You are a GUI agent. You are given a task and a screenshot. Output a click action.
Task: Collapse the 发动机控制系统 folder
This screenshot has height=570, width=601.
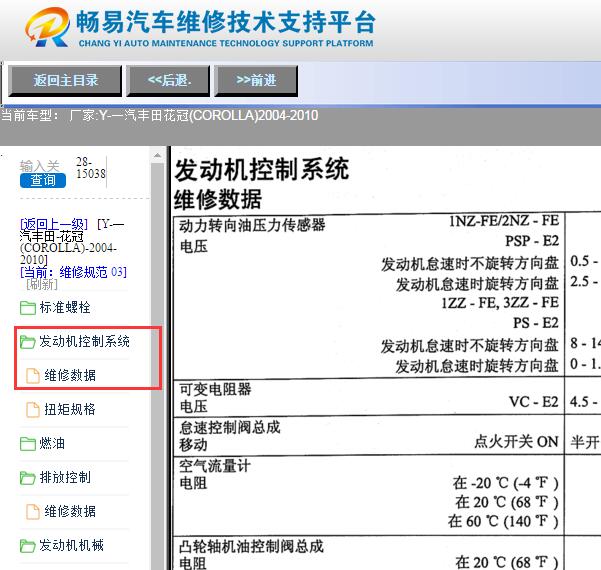85,341
